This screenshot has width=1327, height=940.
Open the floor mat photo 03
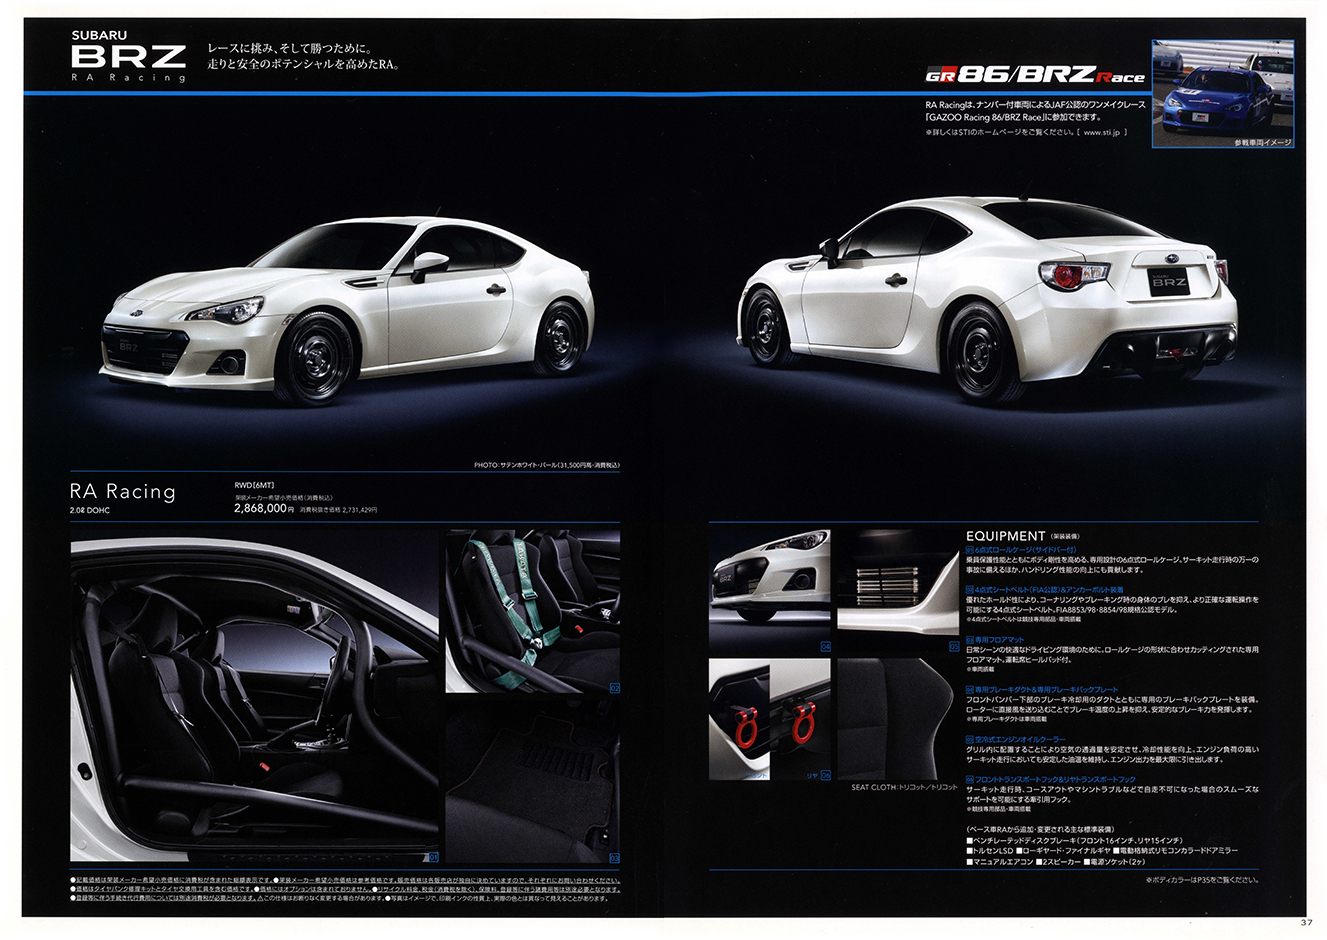tap(532, 780)
